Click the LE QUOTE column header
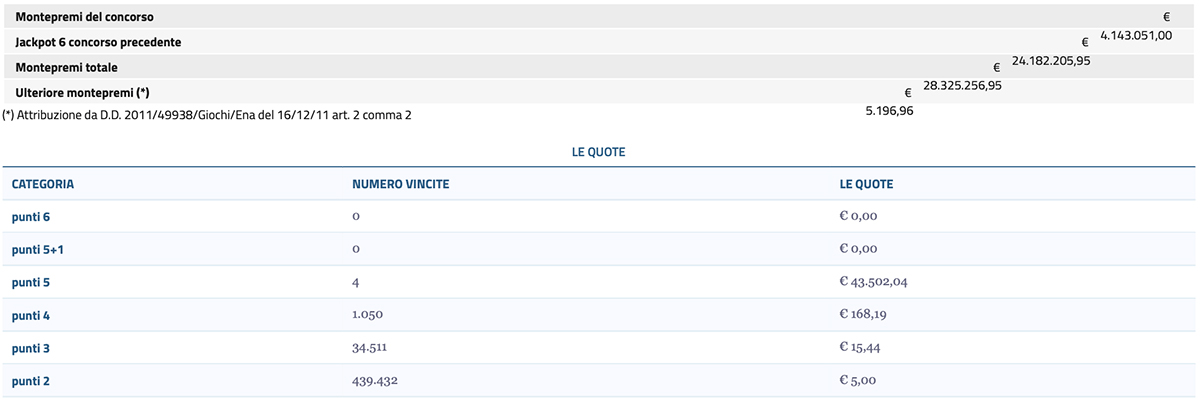The image size is (1200, 405). pyautogui.click(x=867, y=185)
